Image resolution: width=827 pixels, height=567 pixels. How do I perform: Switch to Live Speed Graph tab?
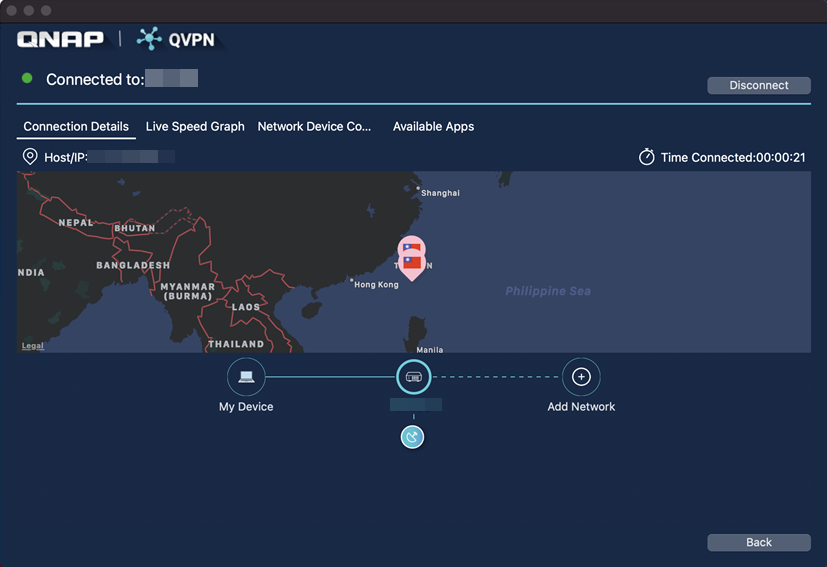pos(195,127)
